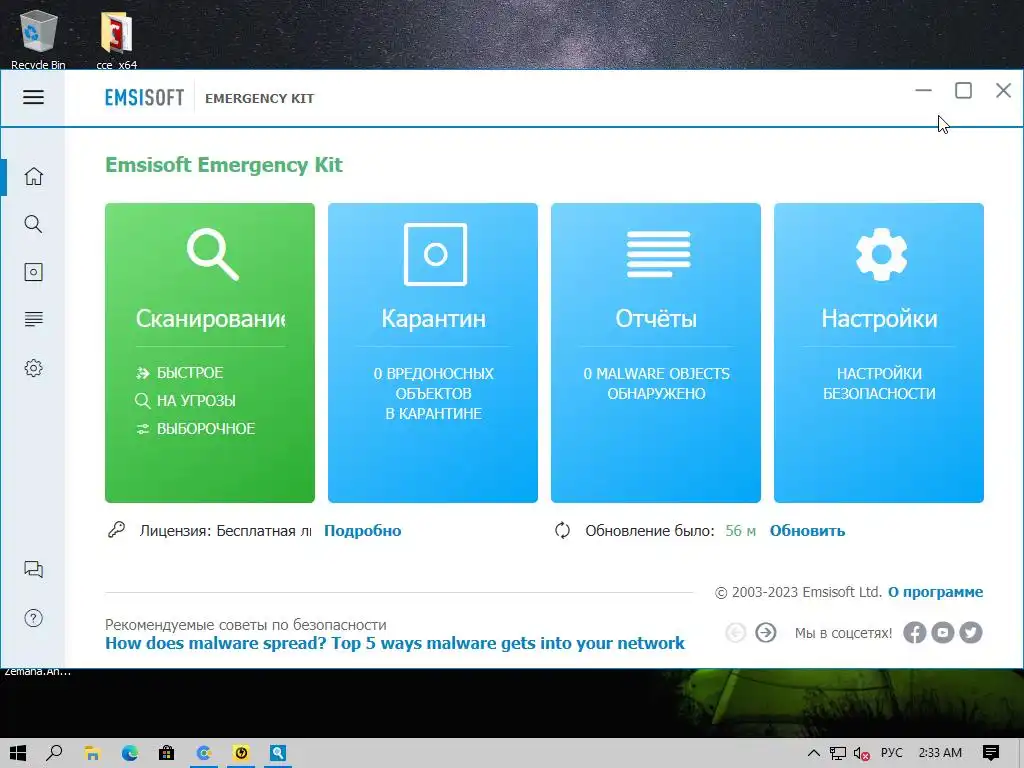
Task: Switch РУС input language indicator
Action: 891,753
